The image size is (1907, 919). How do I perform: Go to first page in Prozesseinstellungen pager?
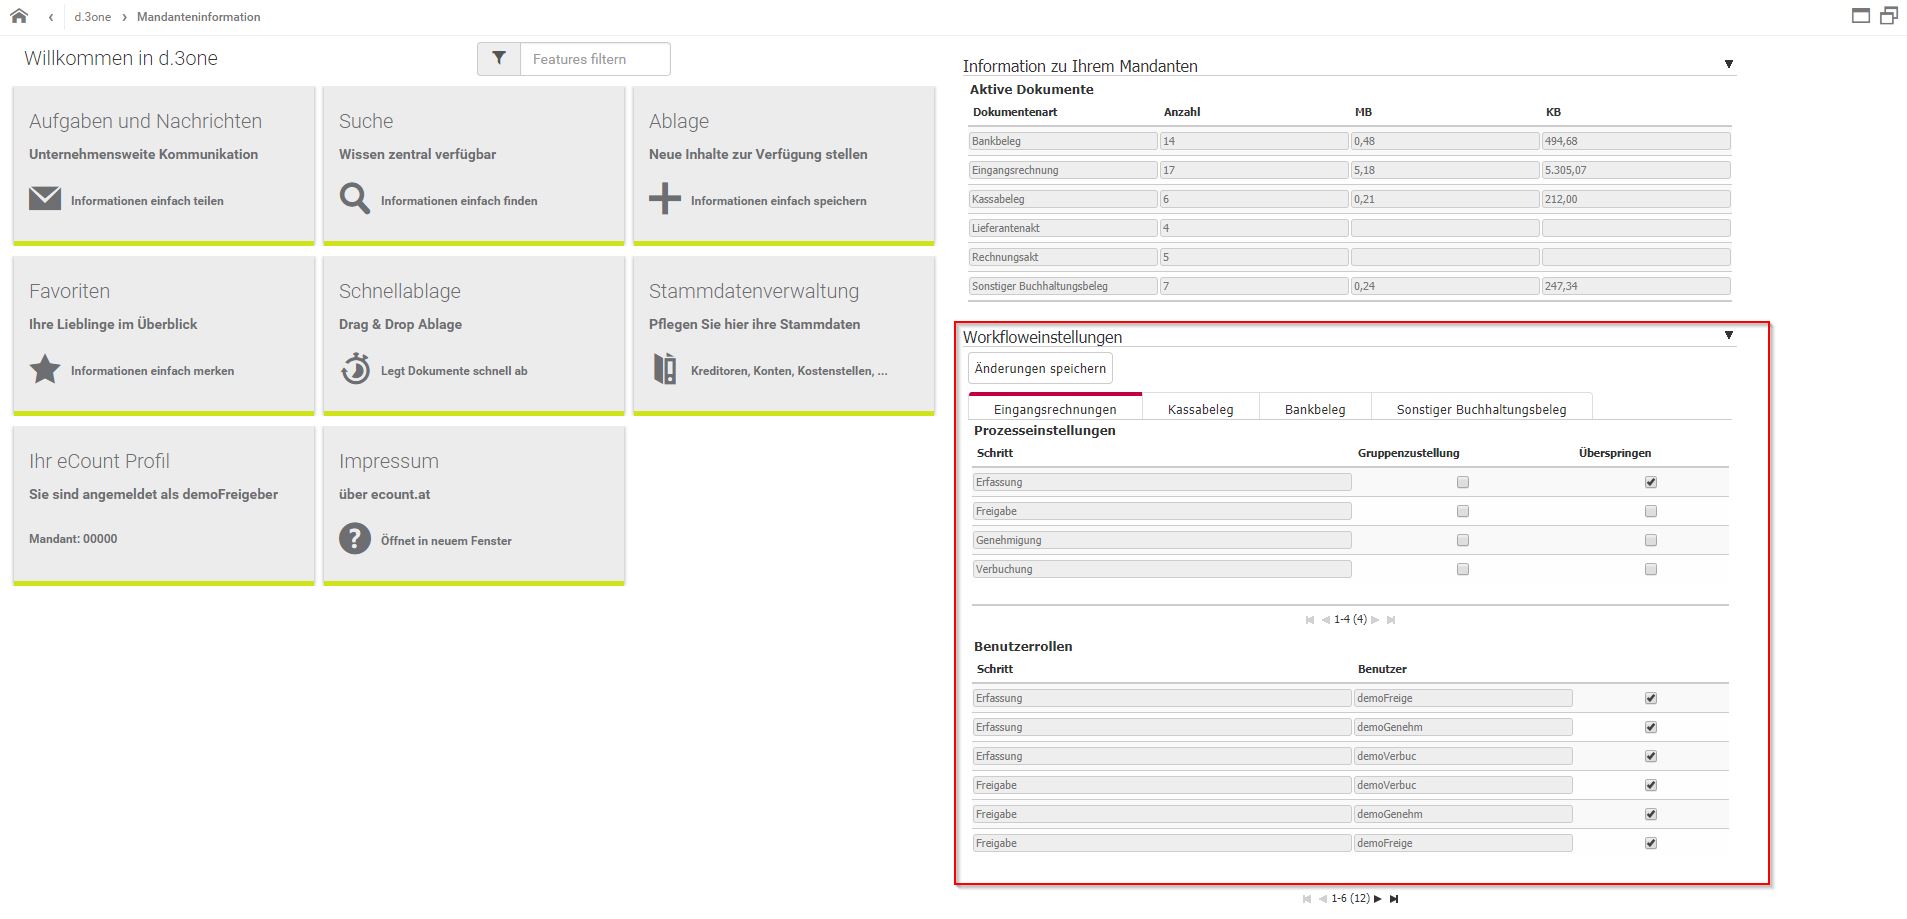[x=1310, y=620]
